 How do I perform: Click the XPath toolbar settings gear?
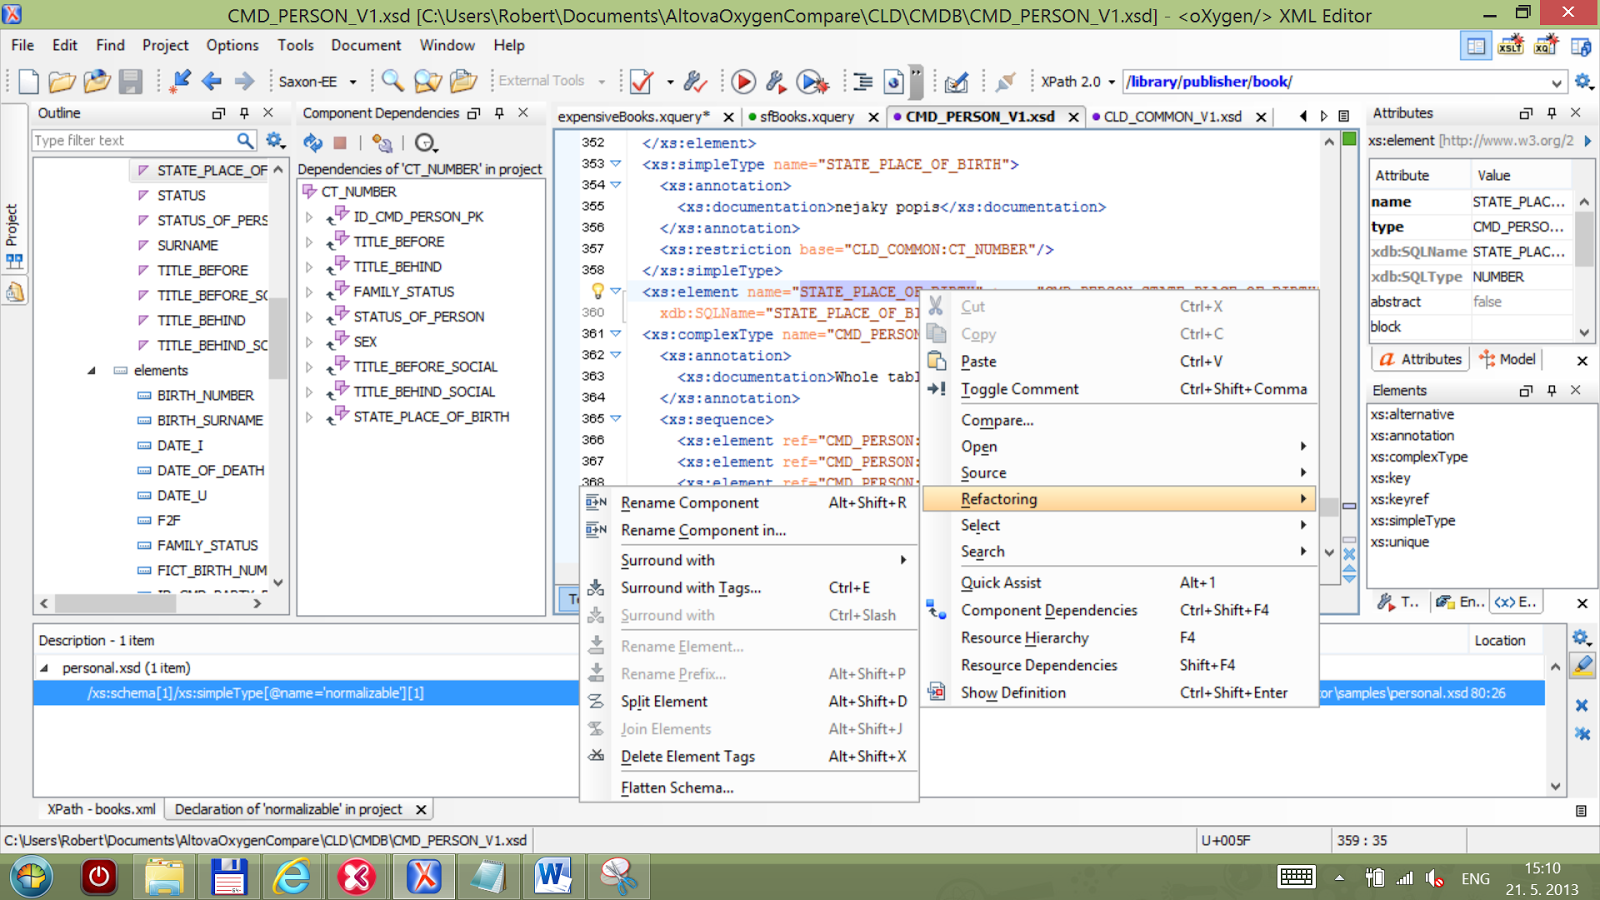point(1583,81)
